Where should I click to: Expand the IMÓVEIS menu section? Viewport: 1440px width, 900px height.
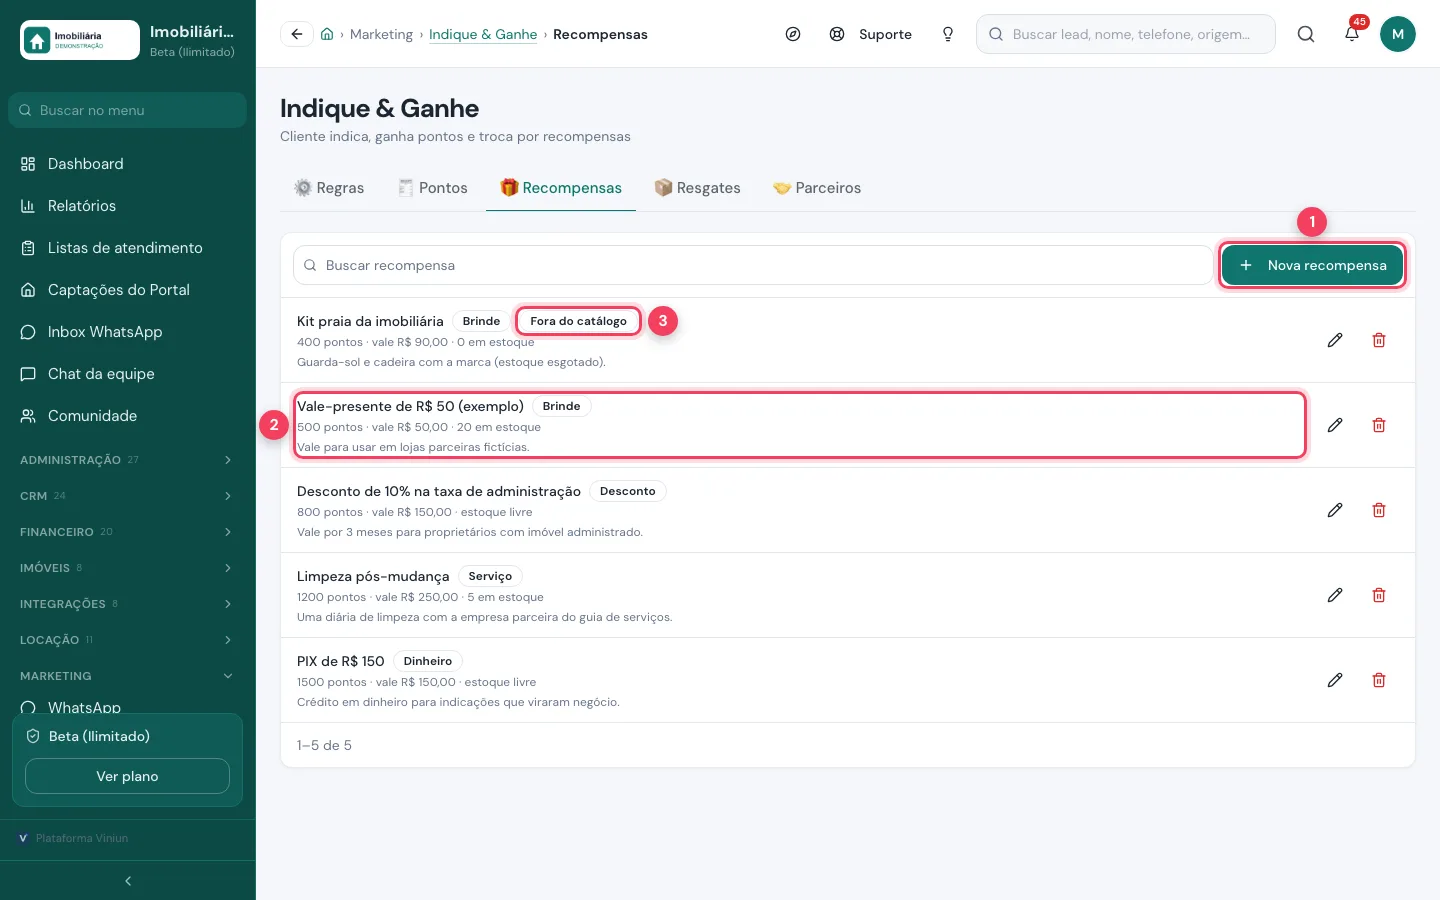pos(128,568)
